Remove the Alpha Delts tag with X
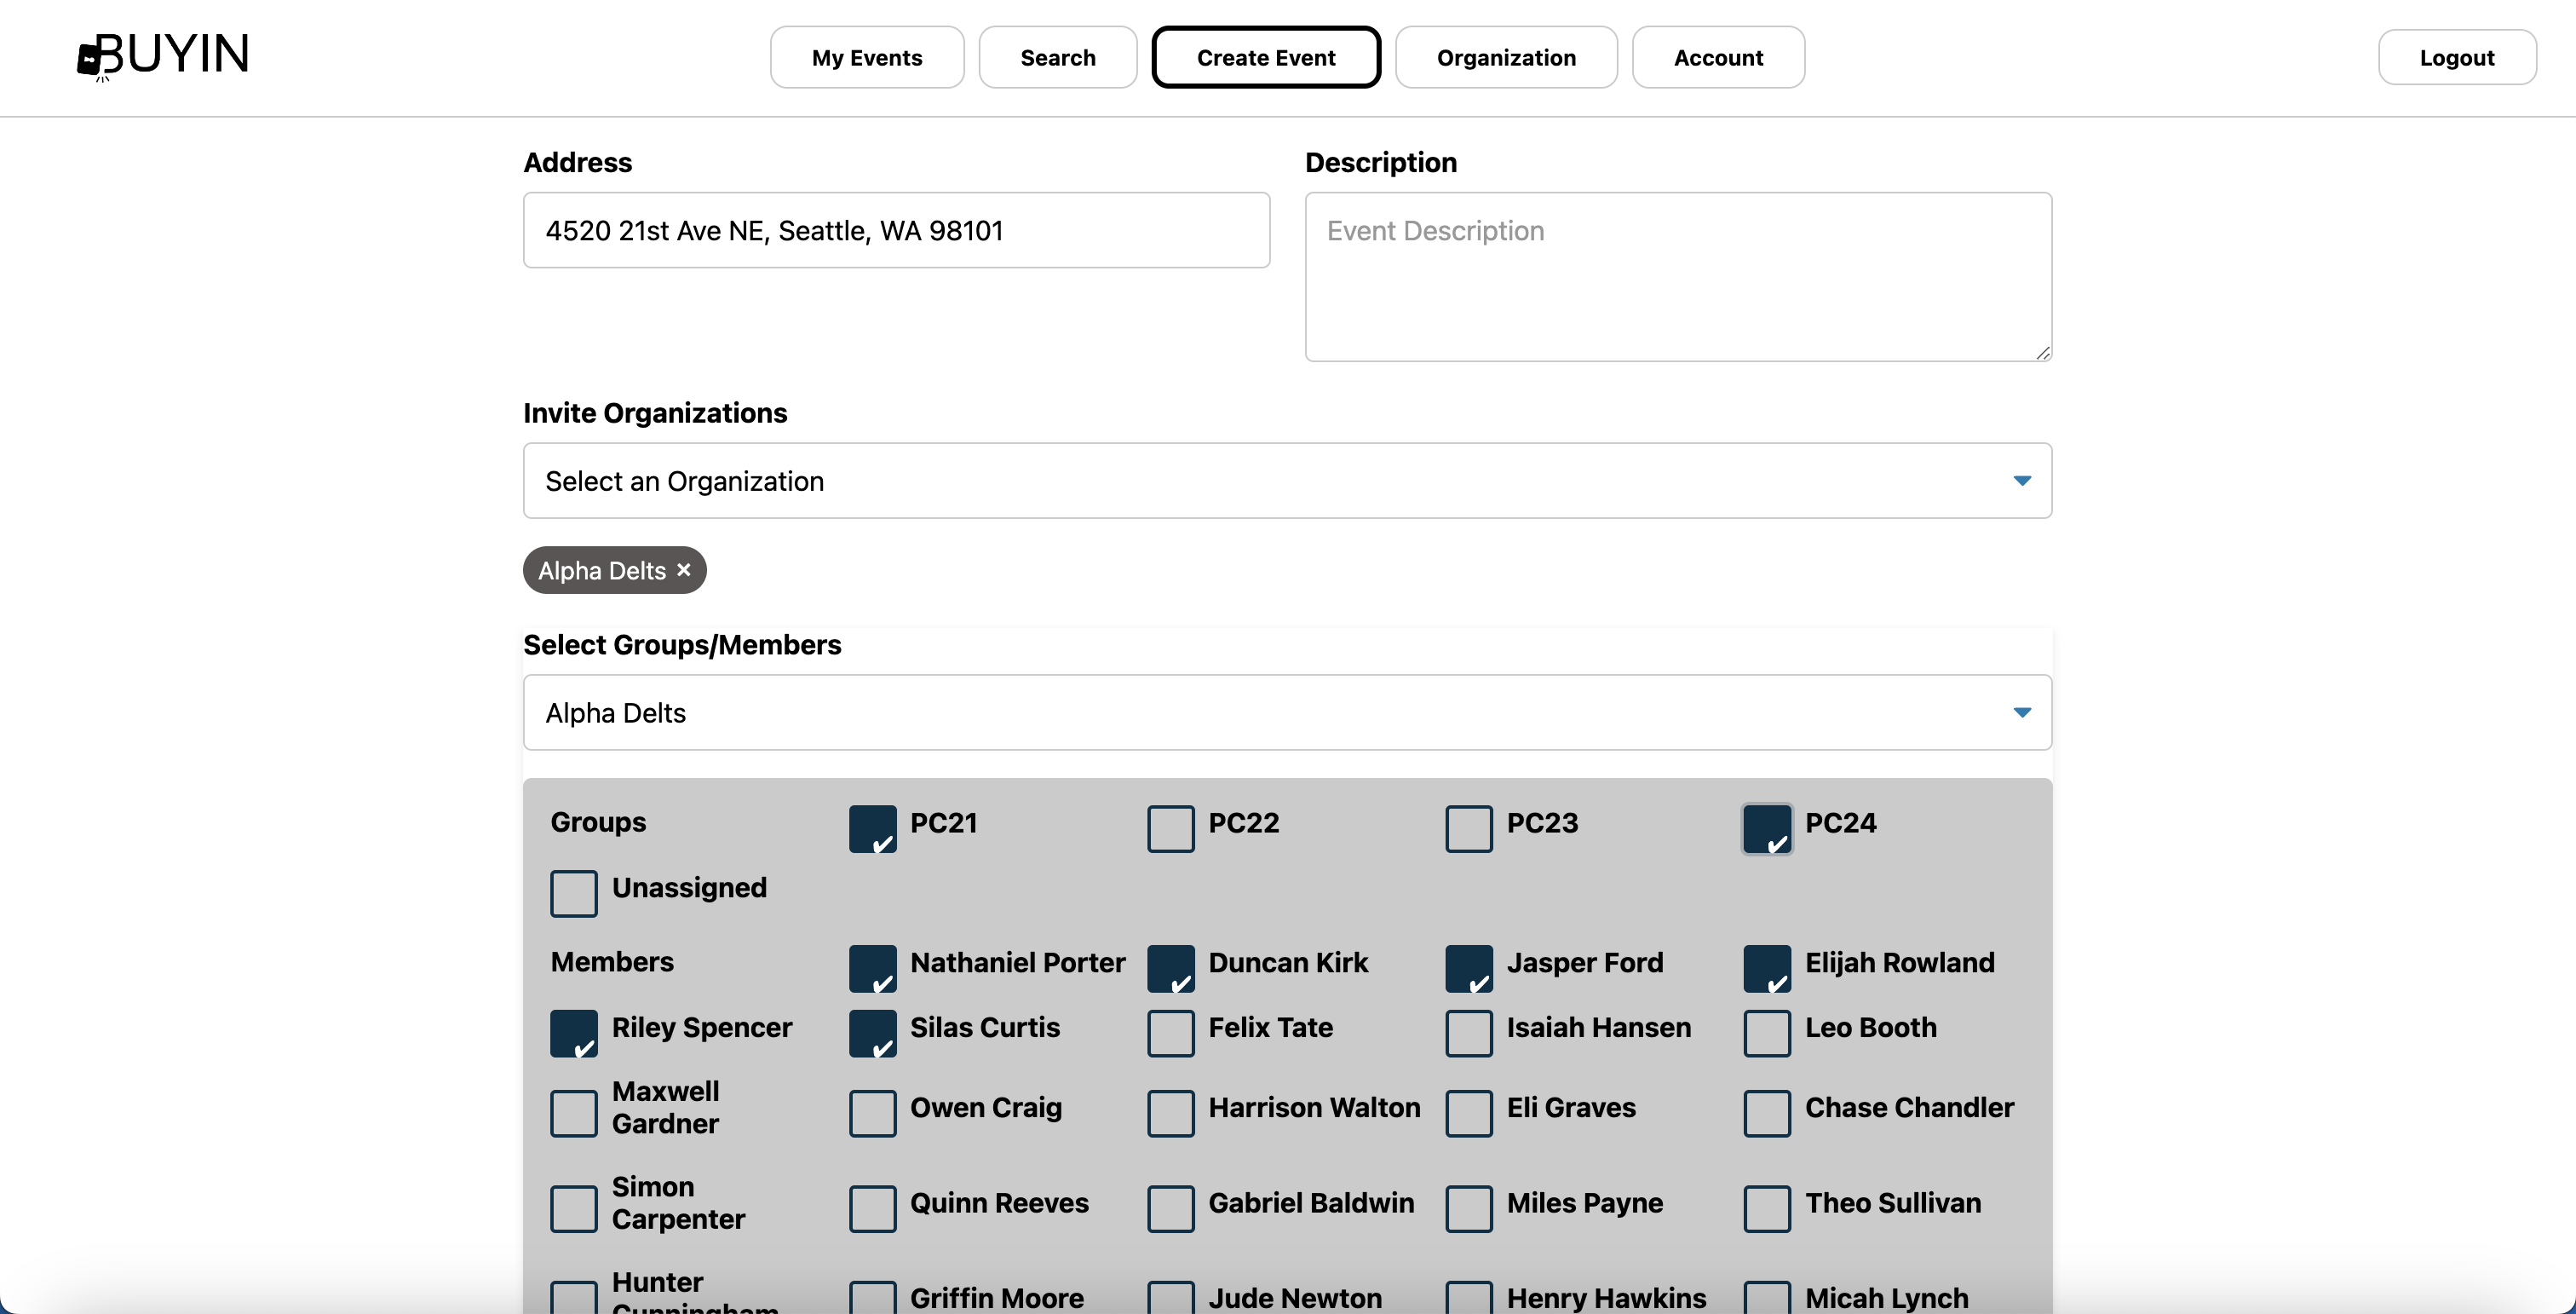 [684, 570]
